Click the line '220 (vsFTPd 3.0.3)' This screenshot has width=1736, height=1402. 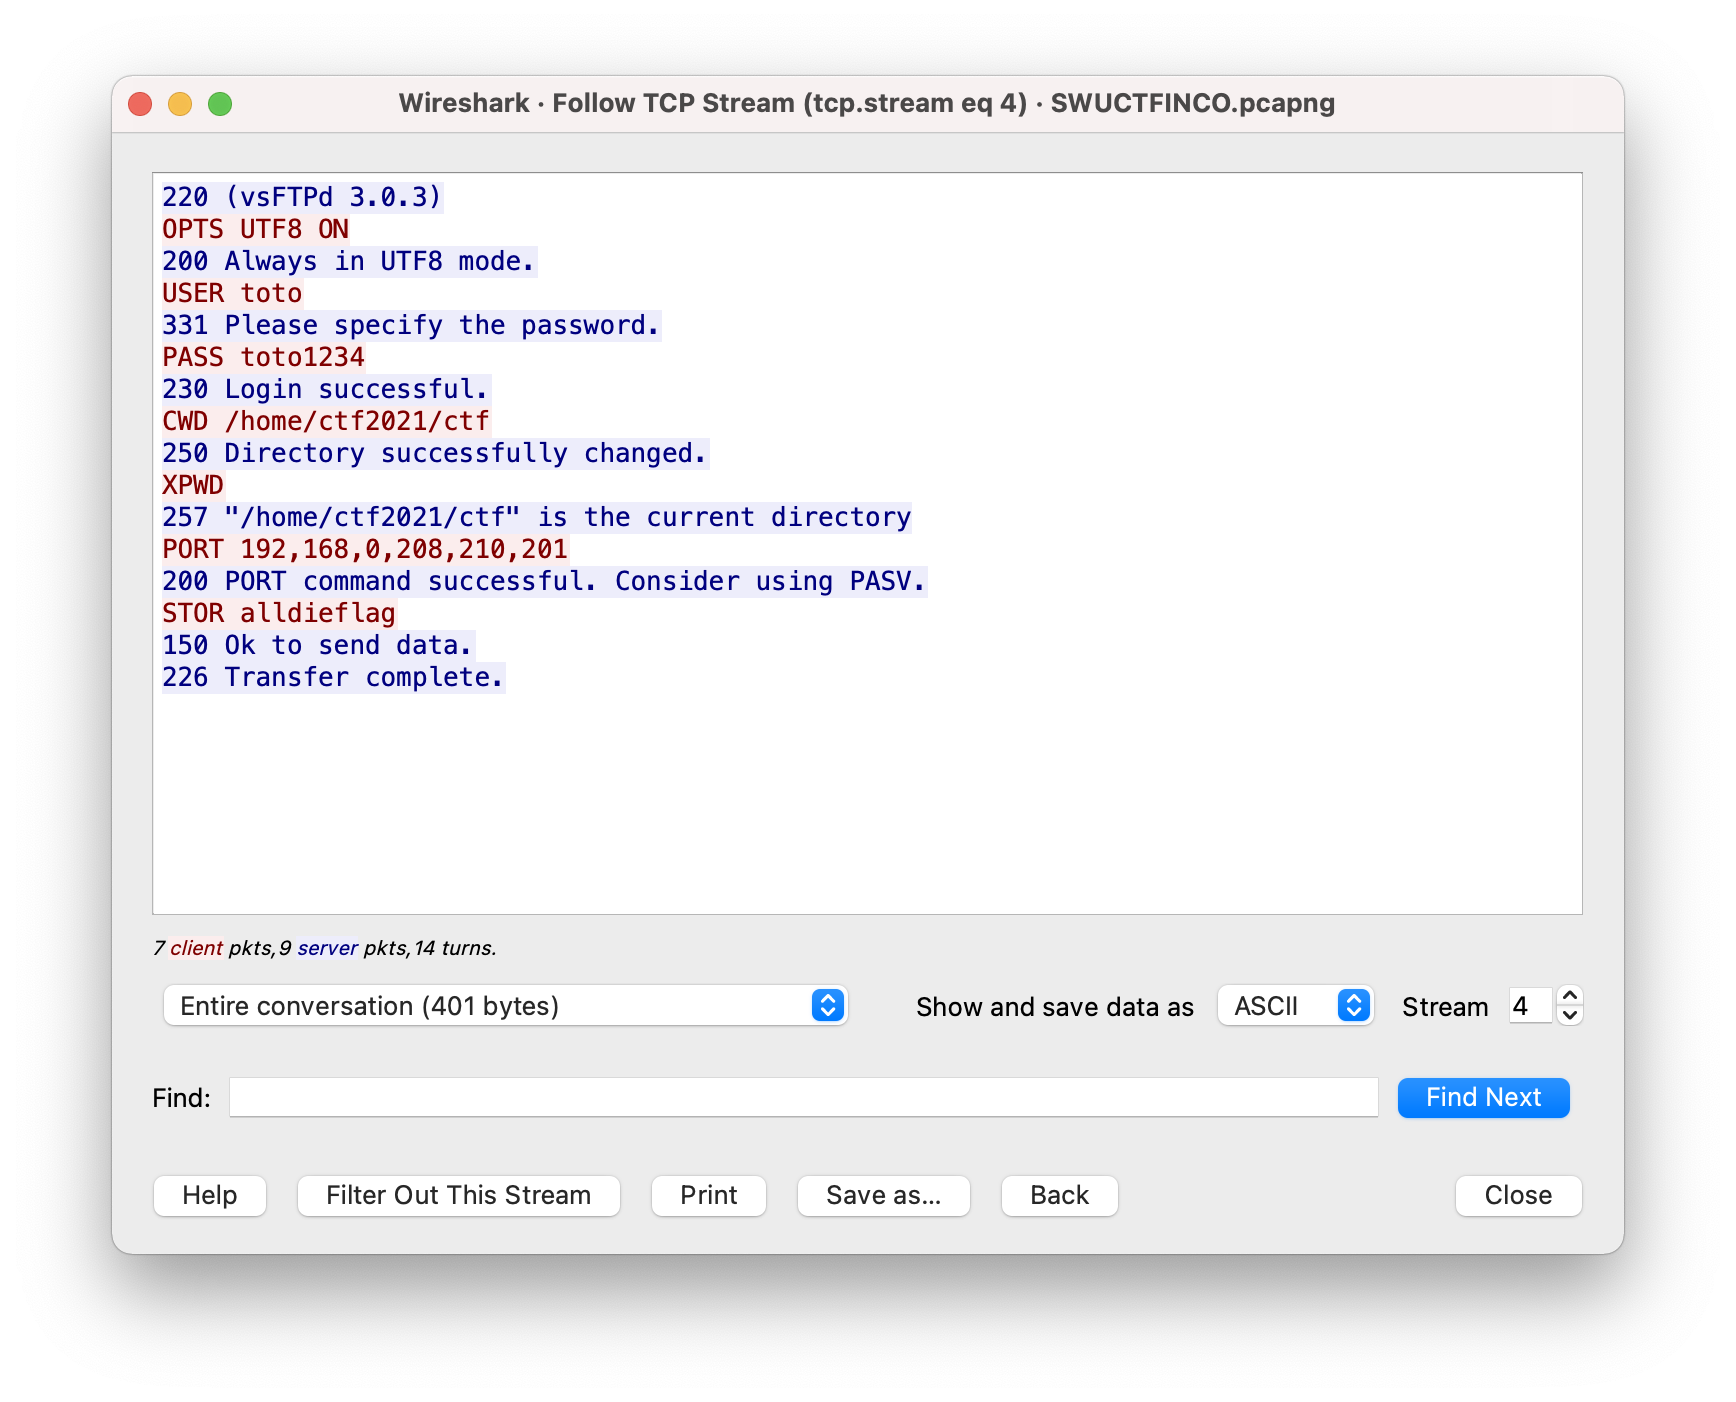(302, 197)
